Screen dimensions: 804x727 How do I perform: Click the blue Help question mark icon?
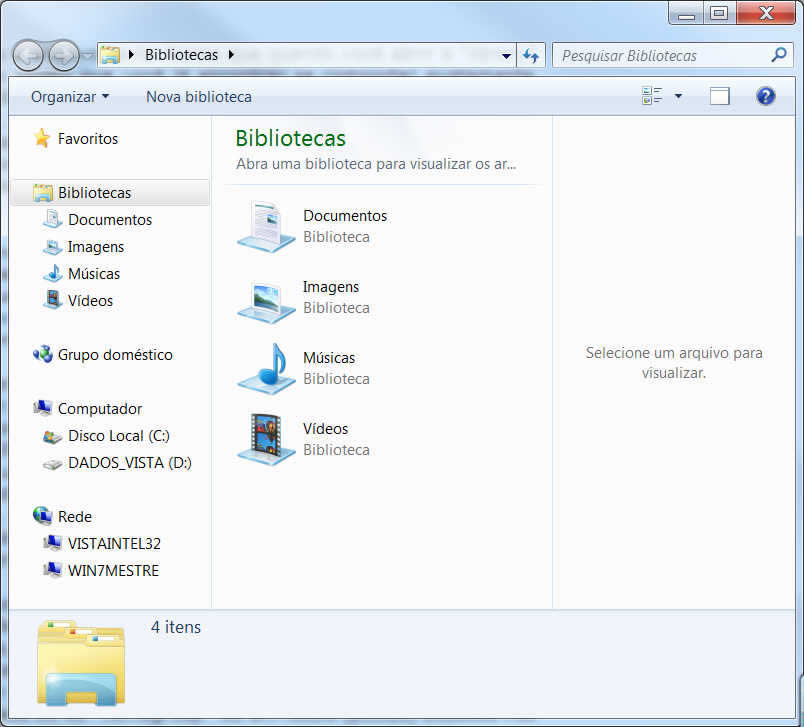[766, 97]
